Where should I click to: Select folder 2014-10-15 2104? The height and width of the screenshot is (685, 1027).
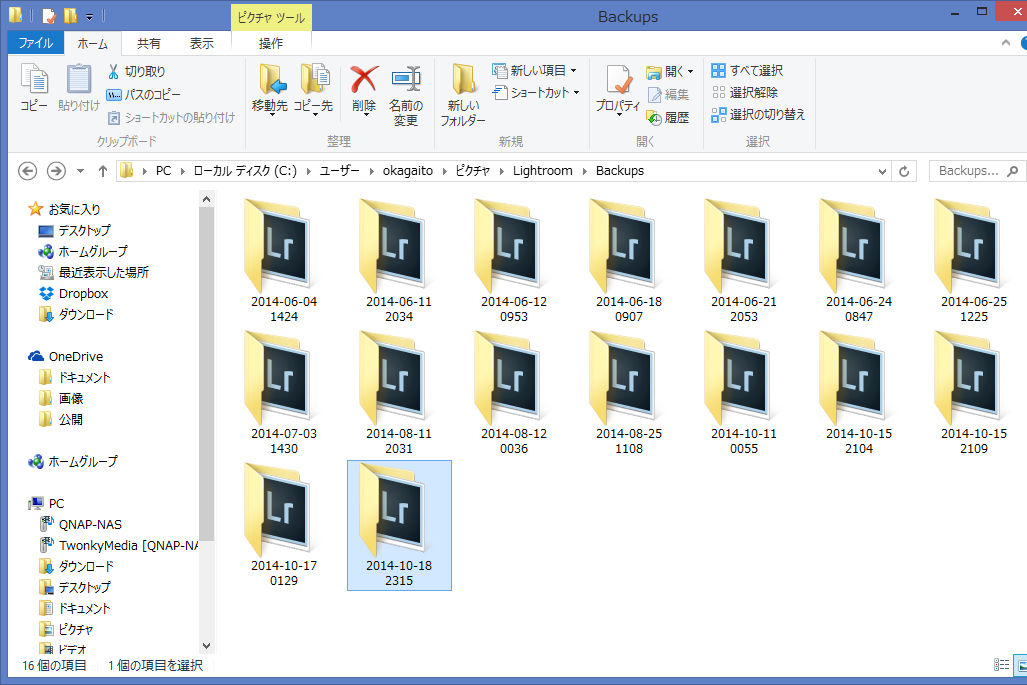[x=859, y=393]
